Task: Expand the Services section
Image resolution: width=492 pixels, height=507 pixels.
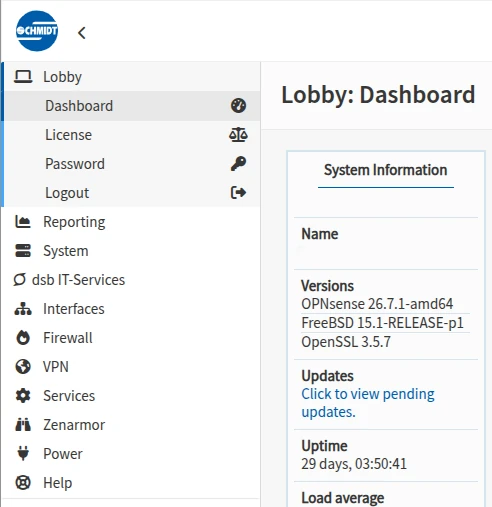Action: click(x=130, y=396)
